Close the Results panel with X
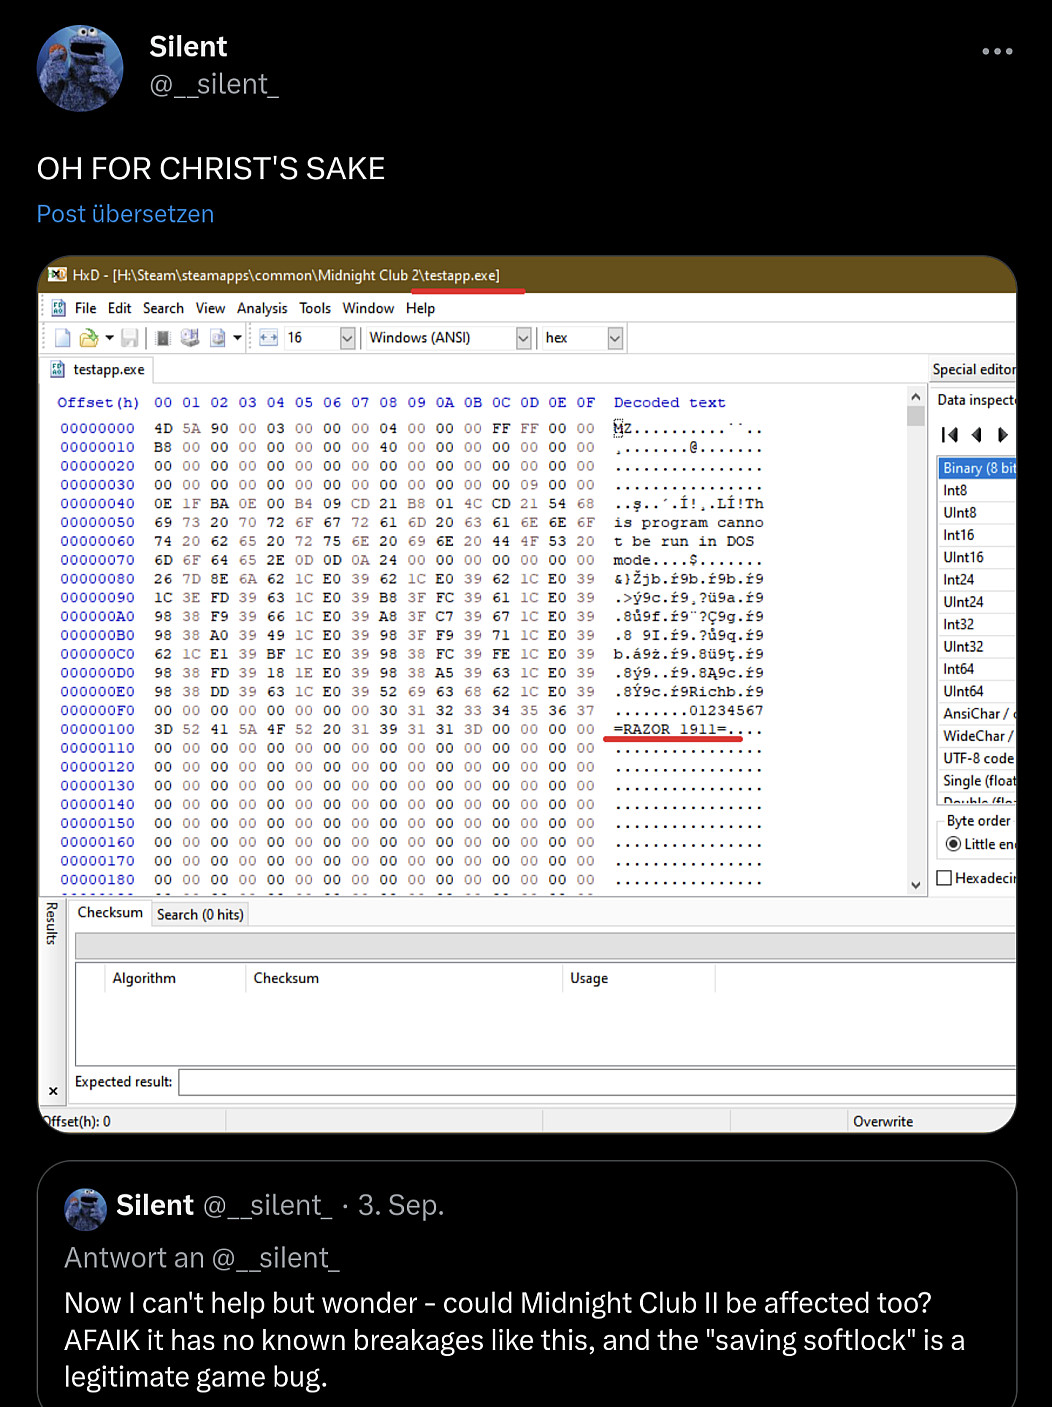 pos(53,1091)
